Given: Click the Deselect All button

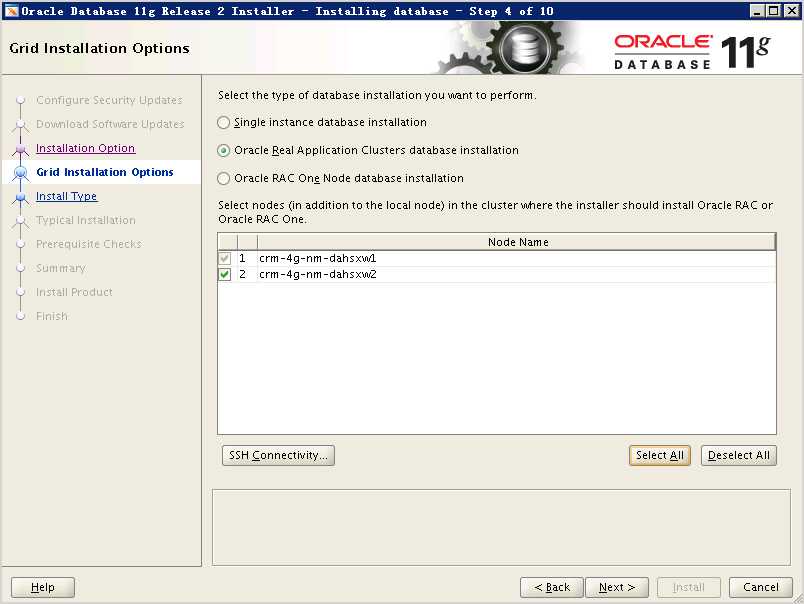Looking at the screenshot, I should pos(738,455).
